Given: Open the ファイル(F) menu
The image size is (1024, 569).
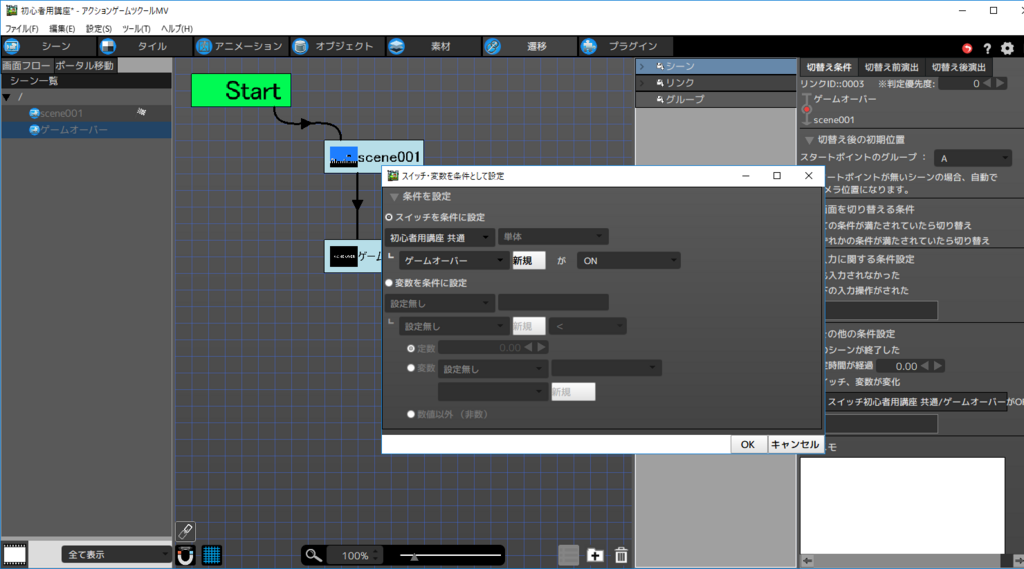Looking at the screenshot, I should tap(22, 29).
